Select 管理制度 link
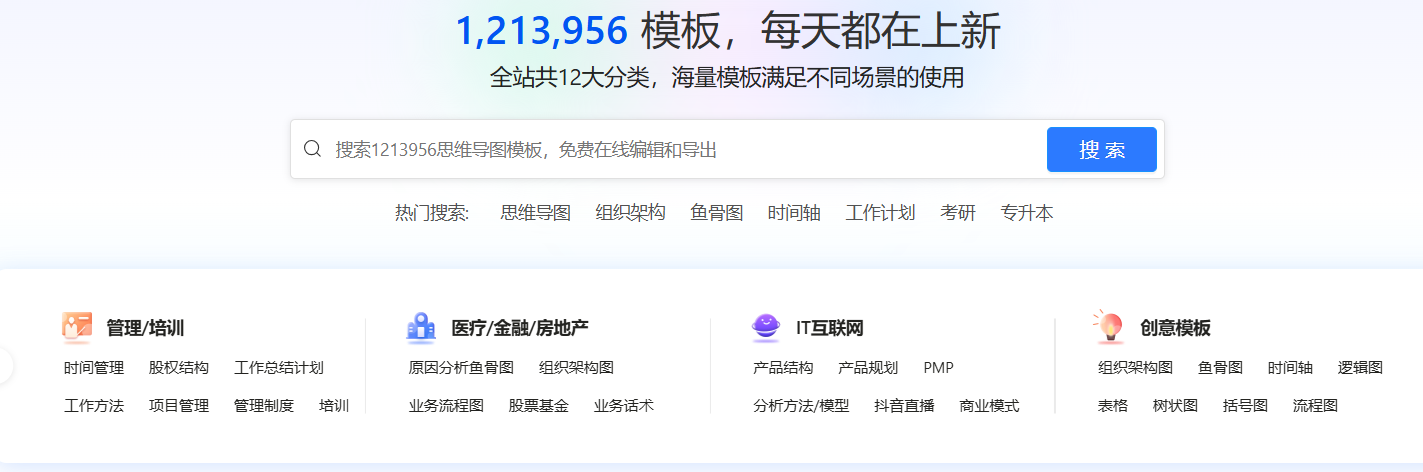This screenshot has width=1423, height=472. [x=264, y=406]
